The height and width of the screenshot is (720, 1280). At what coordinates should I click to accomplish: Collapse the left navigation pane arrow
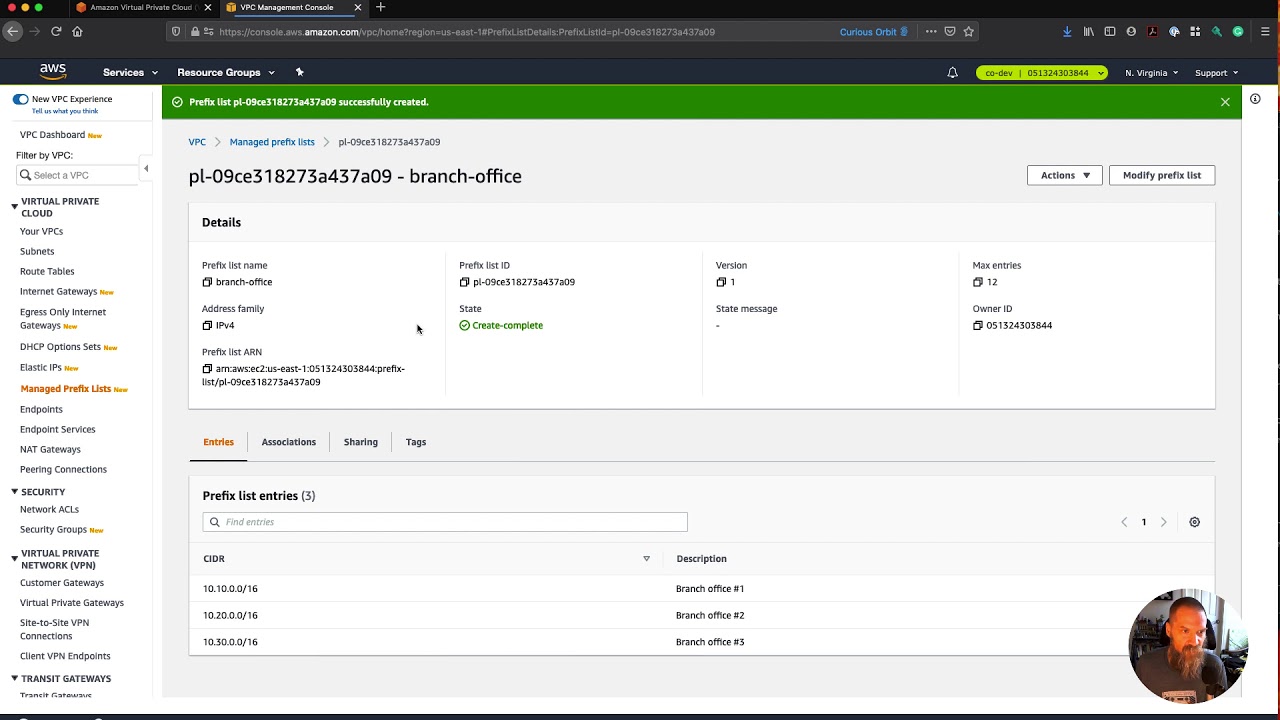click(146, 169)
